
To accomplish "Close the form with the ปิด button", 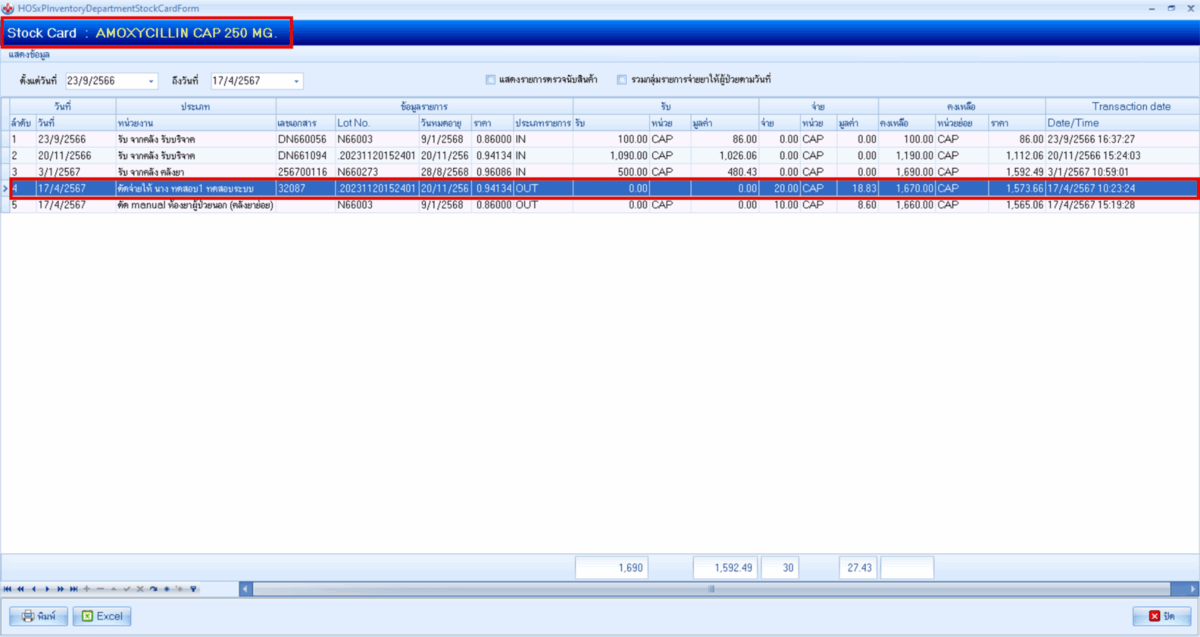I will 1161,616.
